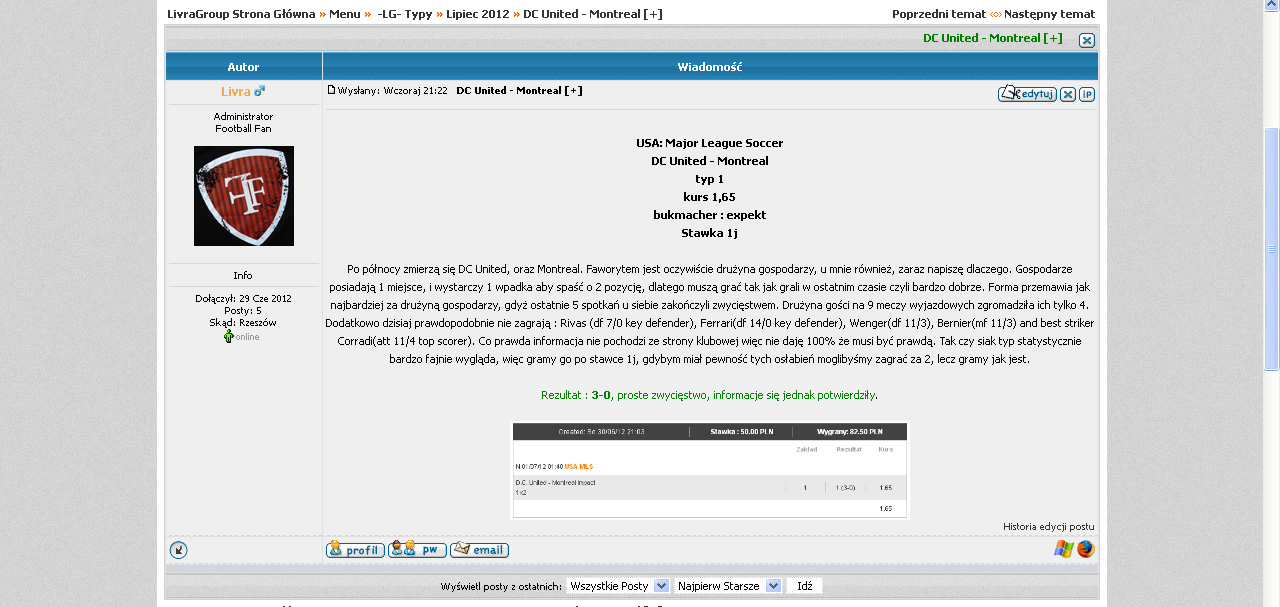The width and height of the screenshot is (1280, 607).
Task: Open the Lipiec 2012 breadcrumb link
Action: pos(478,14)
